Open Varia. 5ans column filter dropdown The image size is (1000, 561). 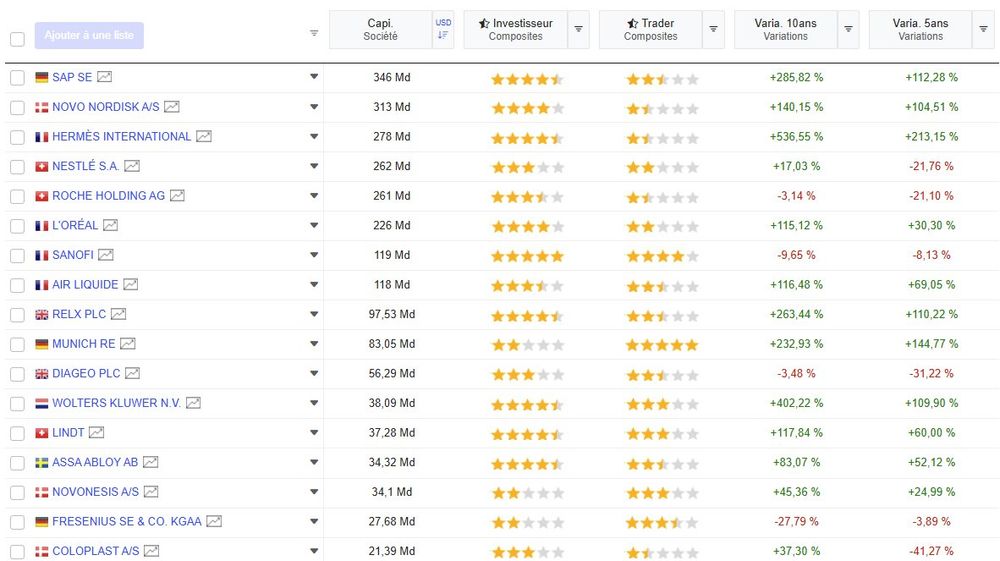[x=983, y=29]
